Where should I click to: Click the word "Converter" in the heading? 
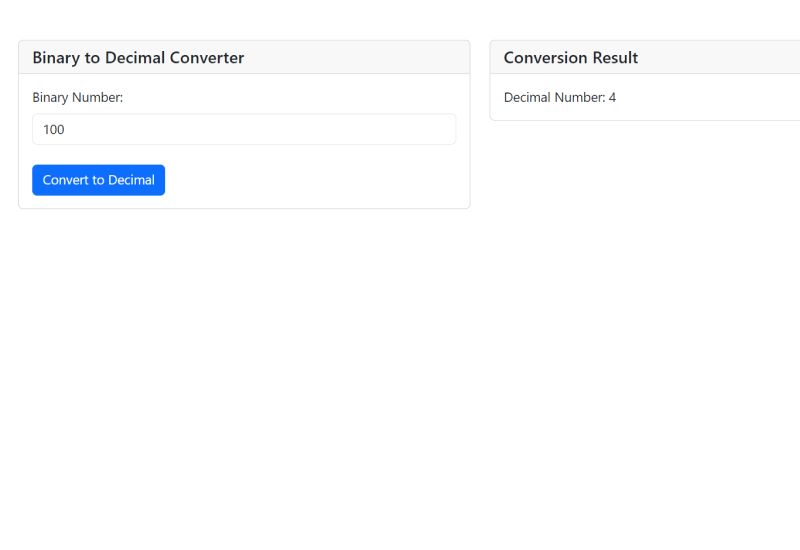pos(208,58)
